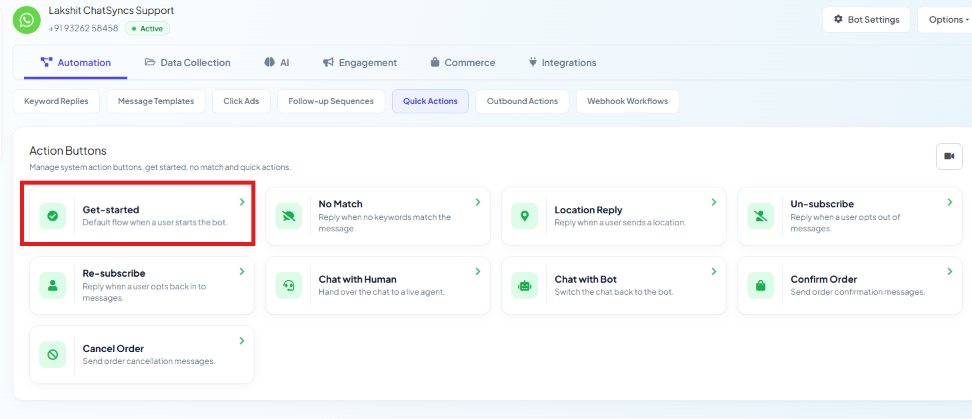
Task: Click the Get-started card title
Action: 111,210
